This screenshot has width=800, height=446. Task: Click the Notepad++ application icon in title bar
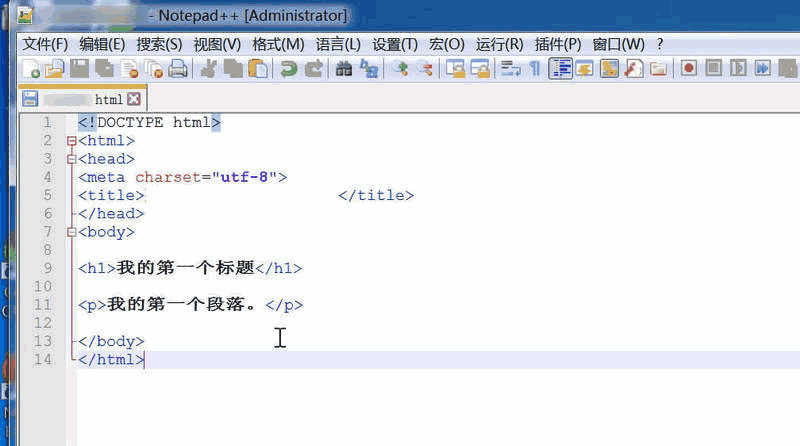pos(24,15)
